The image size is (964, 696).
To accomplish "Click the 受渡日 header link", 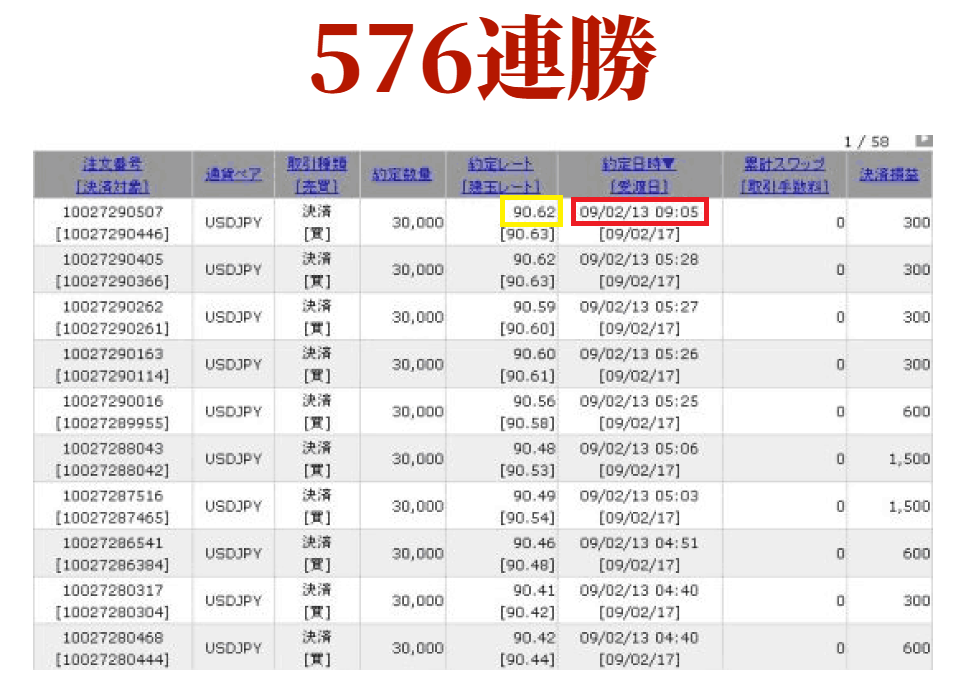I will (639, 186).
